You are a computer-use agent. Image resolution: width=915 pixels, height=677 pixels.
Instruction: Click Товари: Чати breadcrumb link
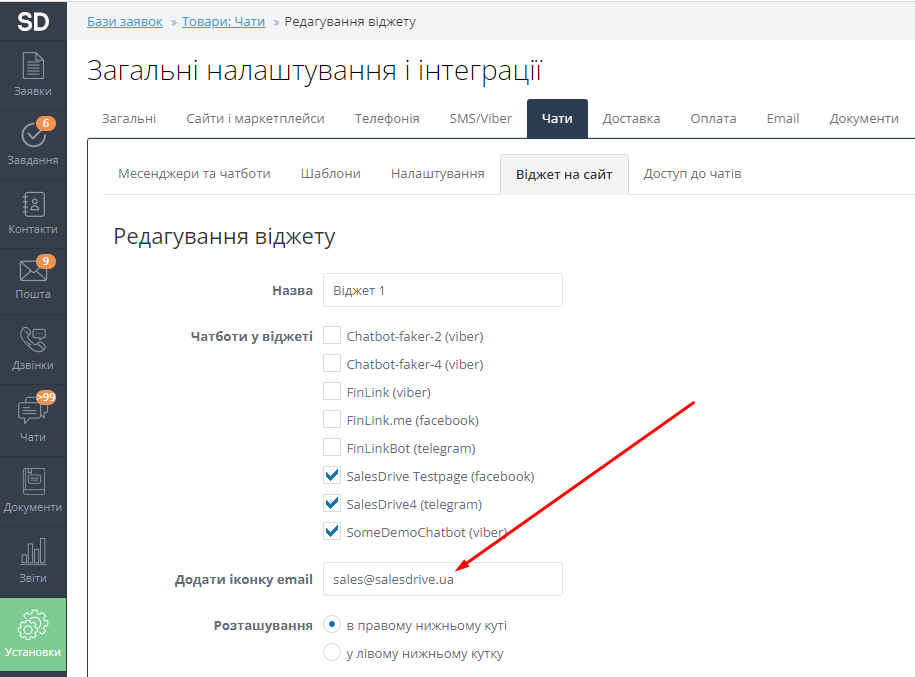coord(223,21)
